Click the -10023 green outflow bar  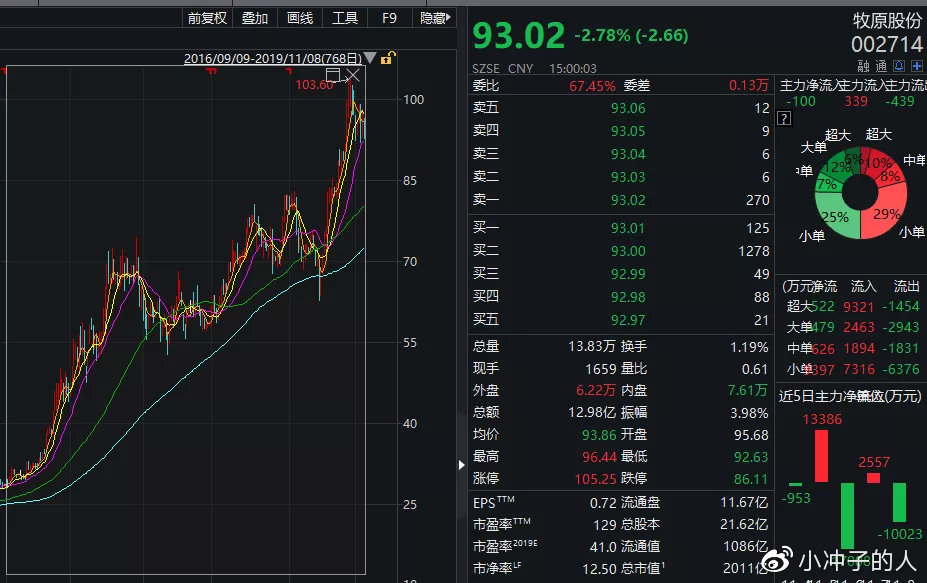(x=899, y=502)
